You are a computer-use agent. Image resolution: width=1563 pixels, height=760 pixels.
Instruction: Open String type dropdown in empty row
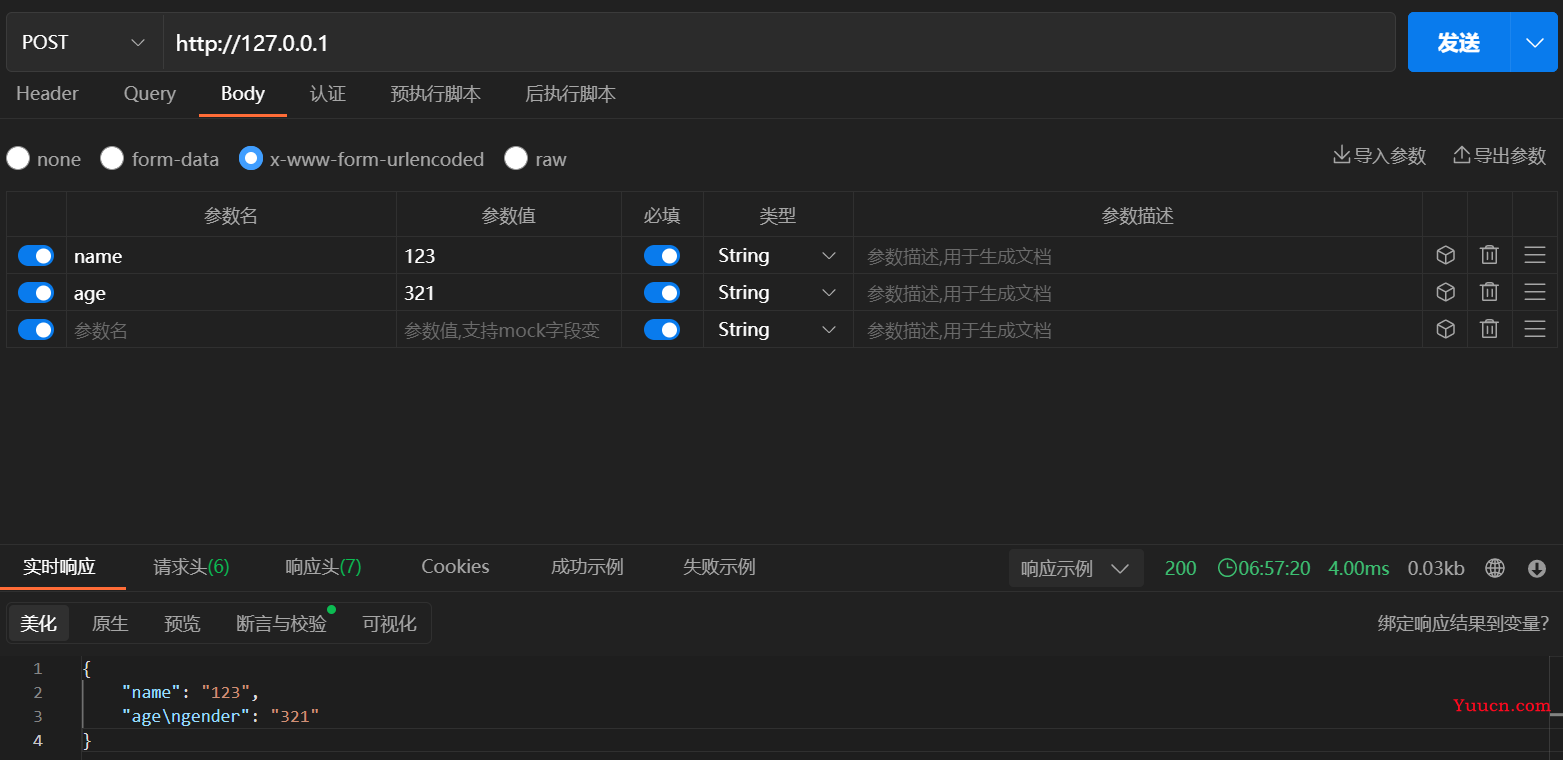(x=778, y=330)
